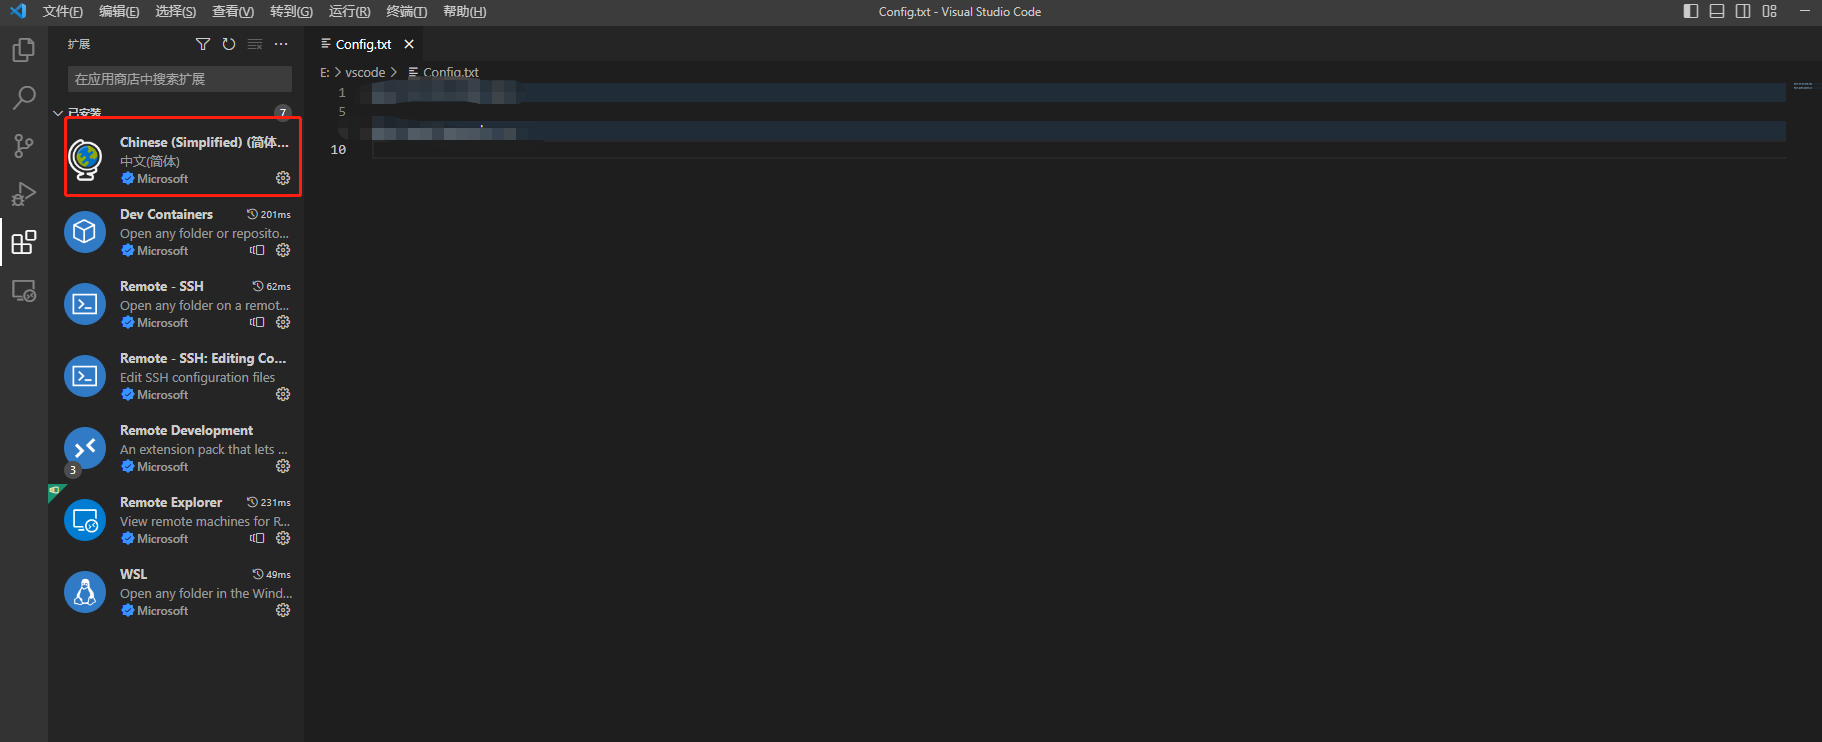Viewport: 1822px width, 742px height.
Task: Select the Remote - SSH: Editing Co... entry
Action: click(178, 376)
